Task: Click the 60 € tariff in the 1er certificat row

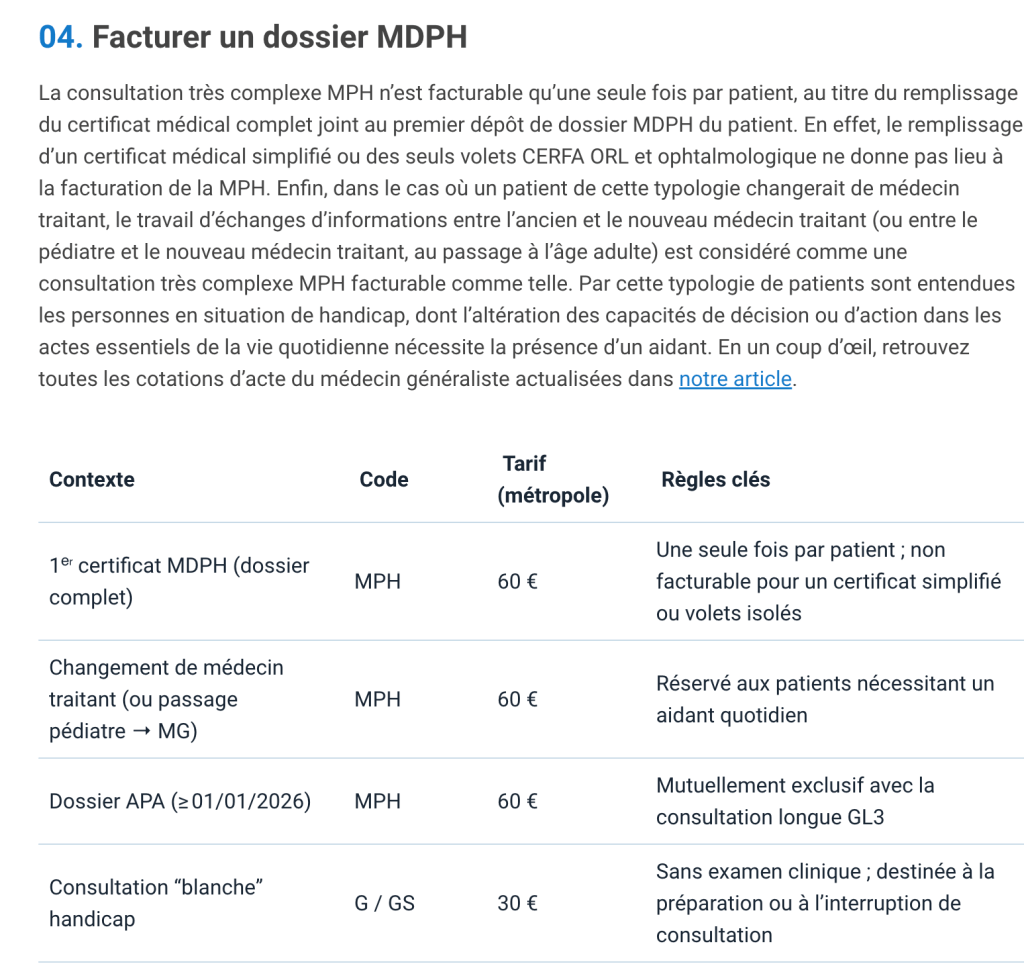Action: [518, 581]
